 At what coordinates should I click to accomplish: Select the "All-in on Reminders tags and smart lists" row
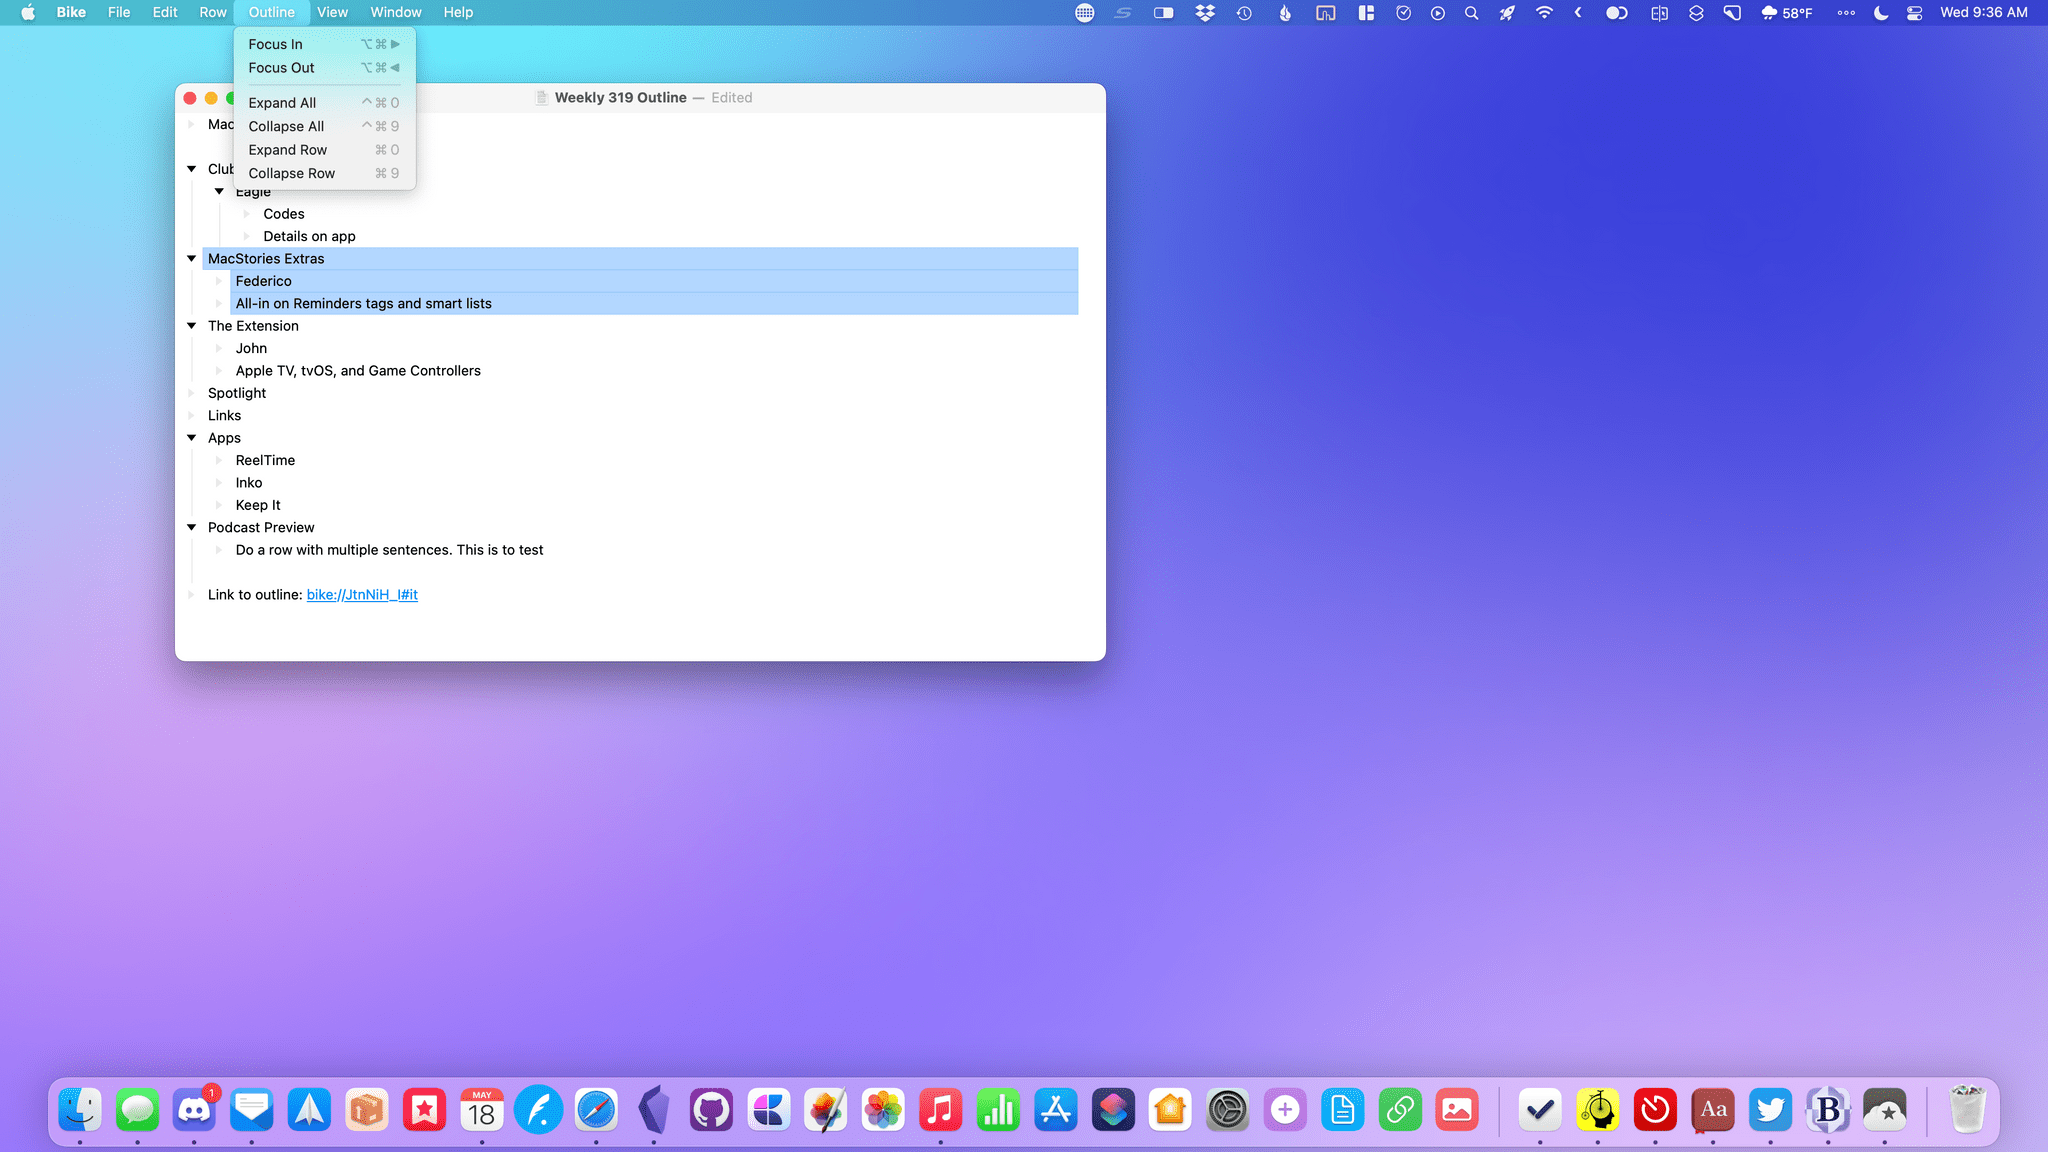pyautogui.click(x=655, y=303)
